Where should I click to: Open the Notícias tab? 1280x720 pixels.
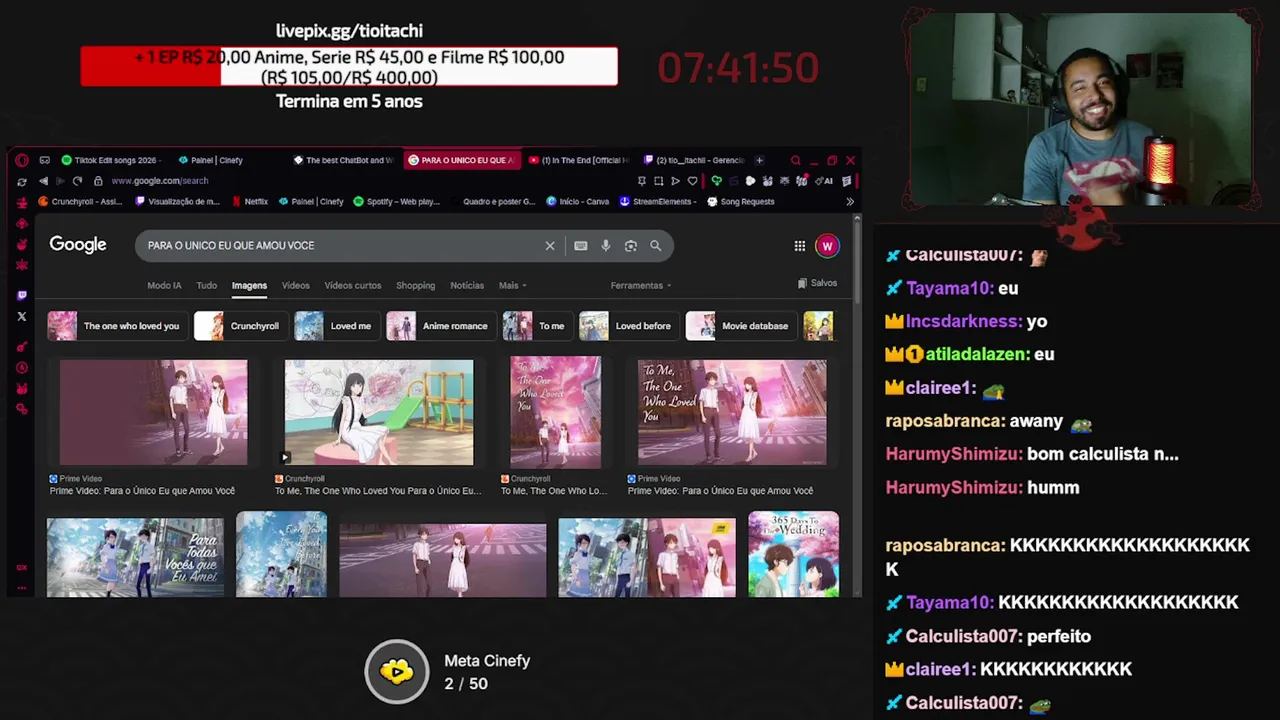click(467, 286)
